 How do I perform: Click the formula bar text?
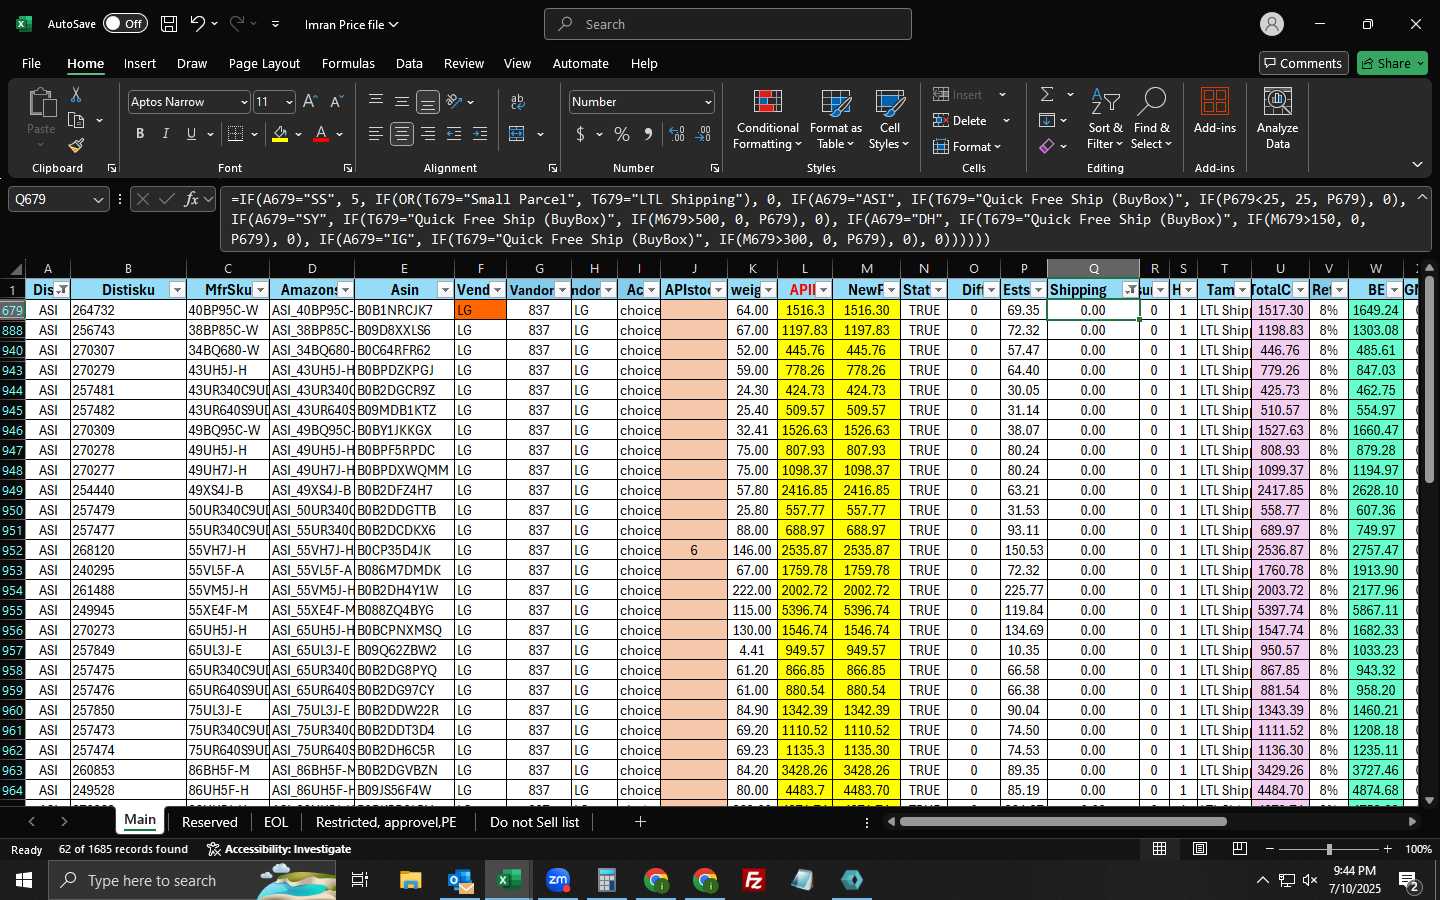[x=820, y=219]
